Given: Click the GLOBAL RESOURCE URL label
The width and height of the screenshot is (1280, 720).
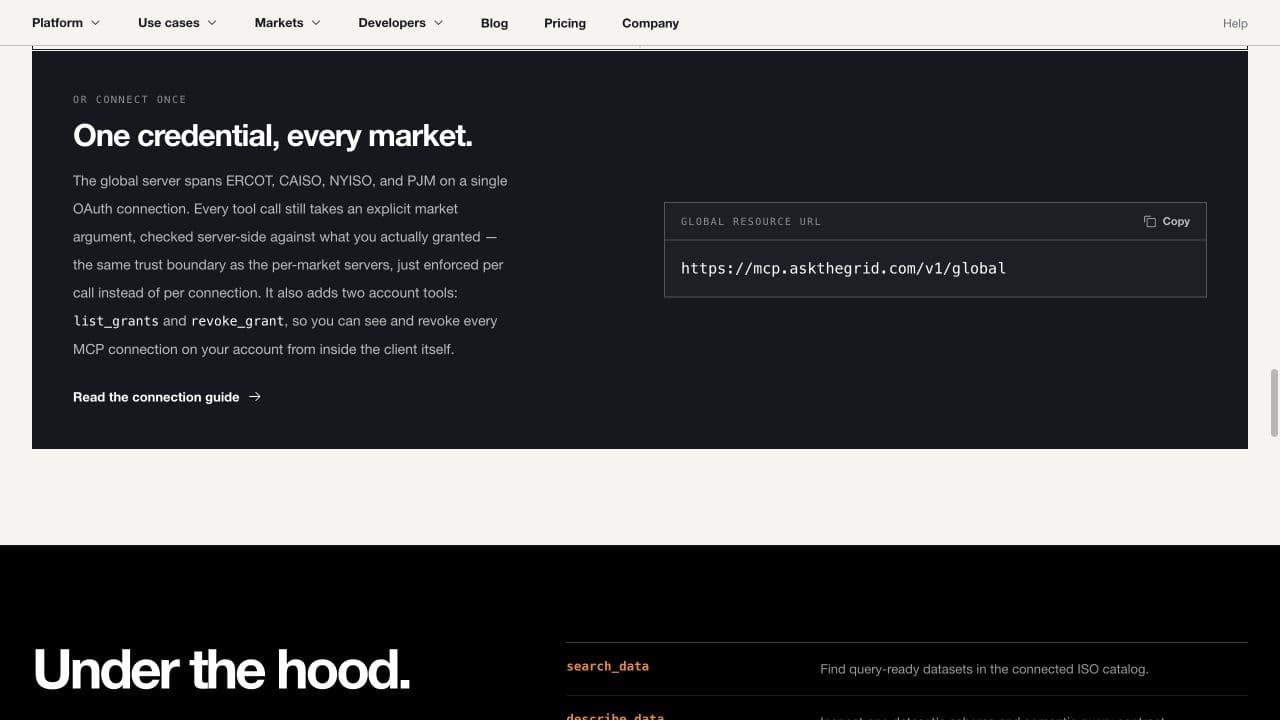Looking at the screenshot, I should pyautogui.click(x=751, y=221).
